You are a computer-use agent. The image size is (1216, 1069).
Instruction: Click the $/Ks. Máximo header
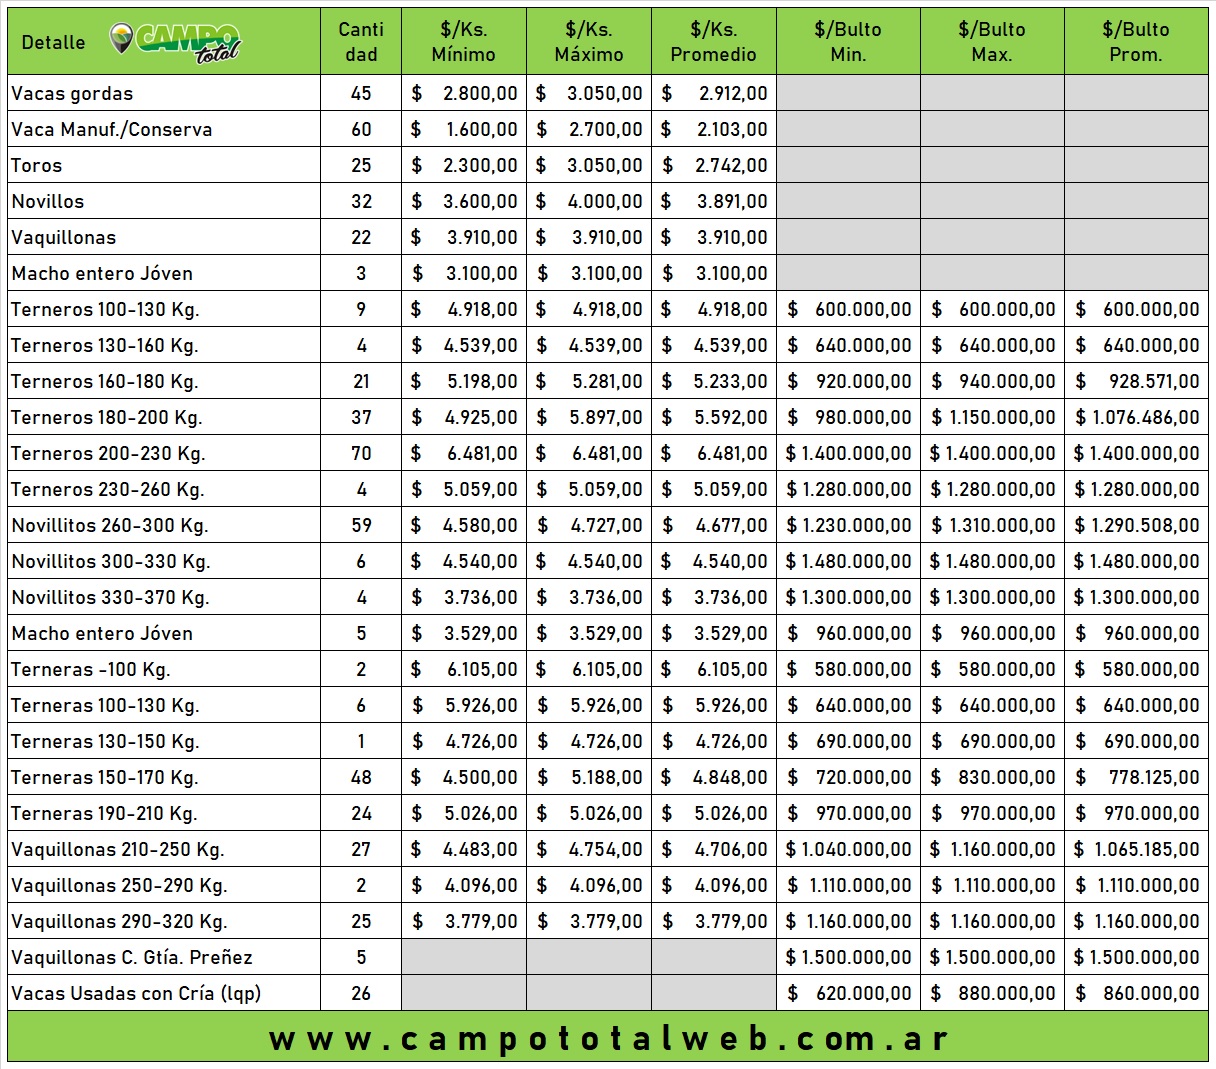pos(588,42)
